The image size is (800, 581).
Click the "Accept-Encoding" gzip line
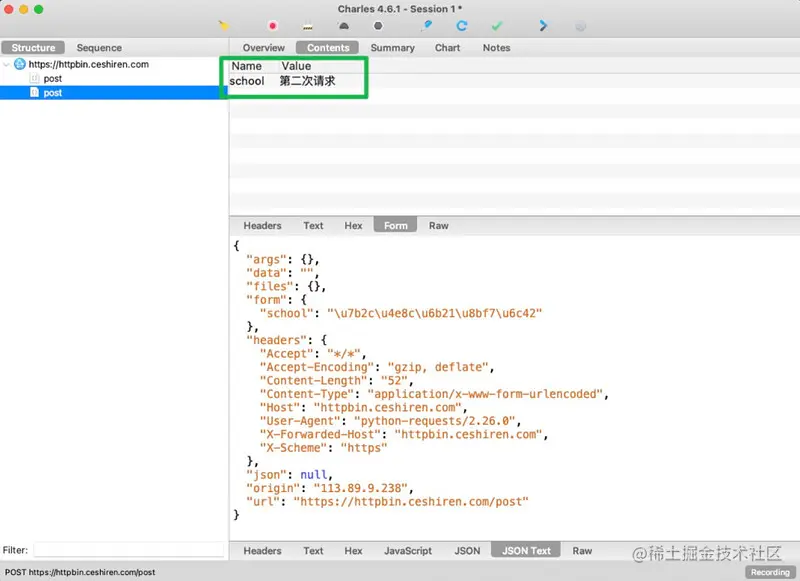pyautogui.click(x=377, y=367)
